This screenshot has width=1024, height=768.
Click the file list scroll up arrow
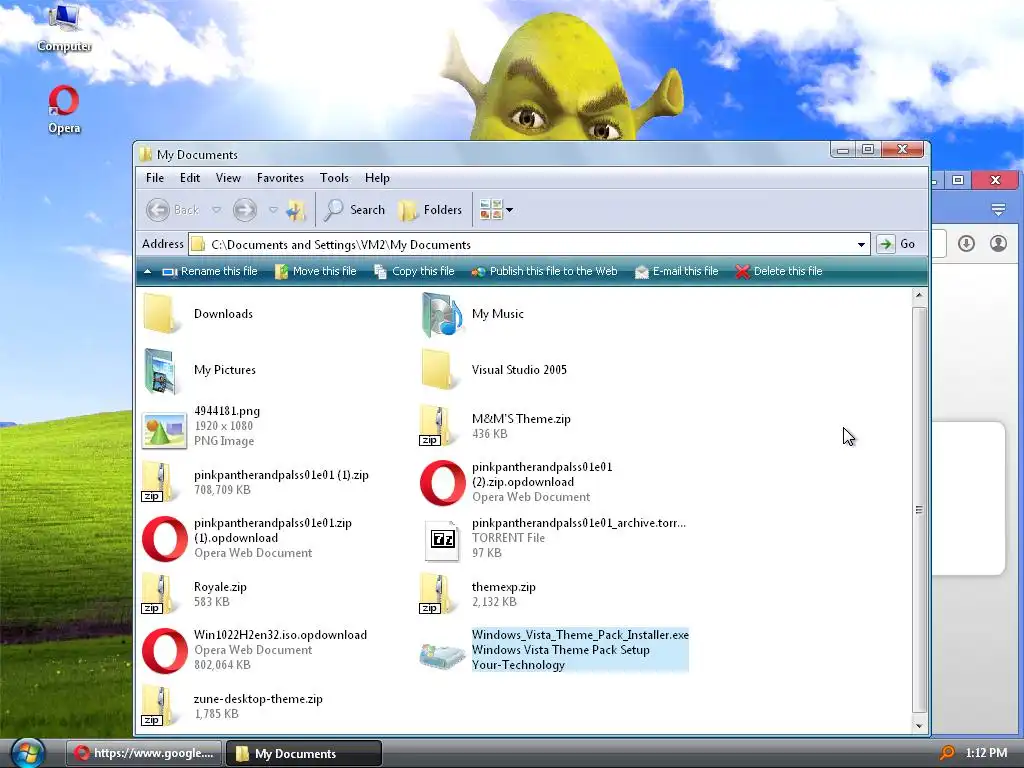coord(919,295)
